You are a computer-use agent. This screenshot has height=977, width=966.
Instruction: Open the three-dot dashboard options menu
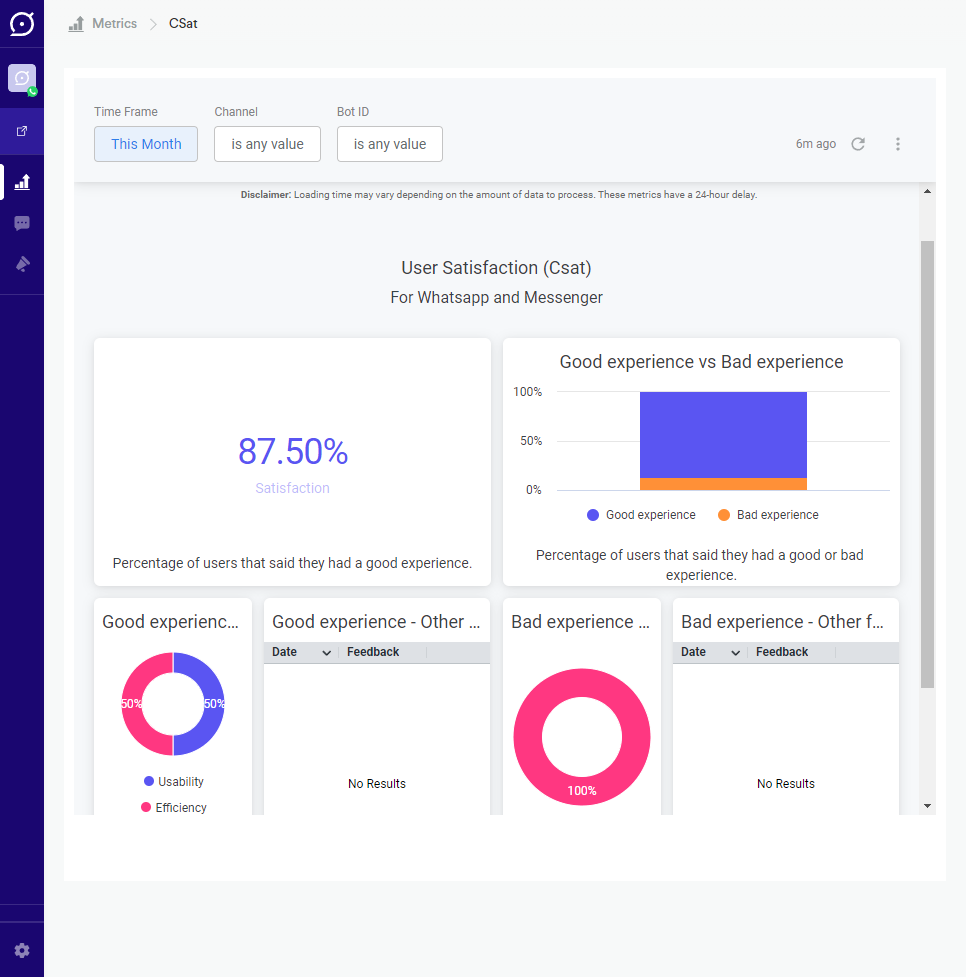[x=897, y=144]
